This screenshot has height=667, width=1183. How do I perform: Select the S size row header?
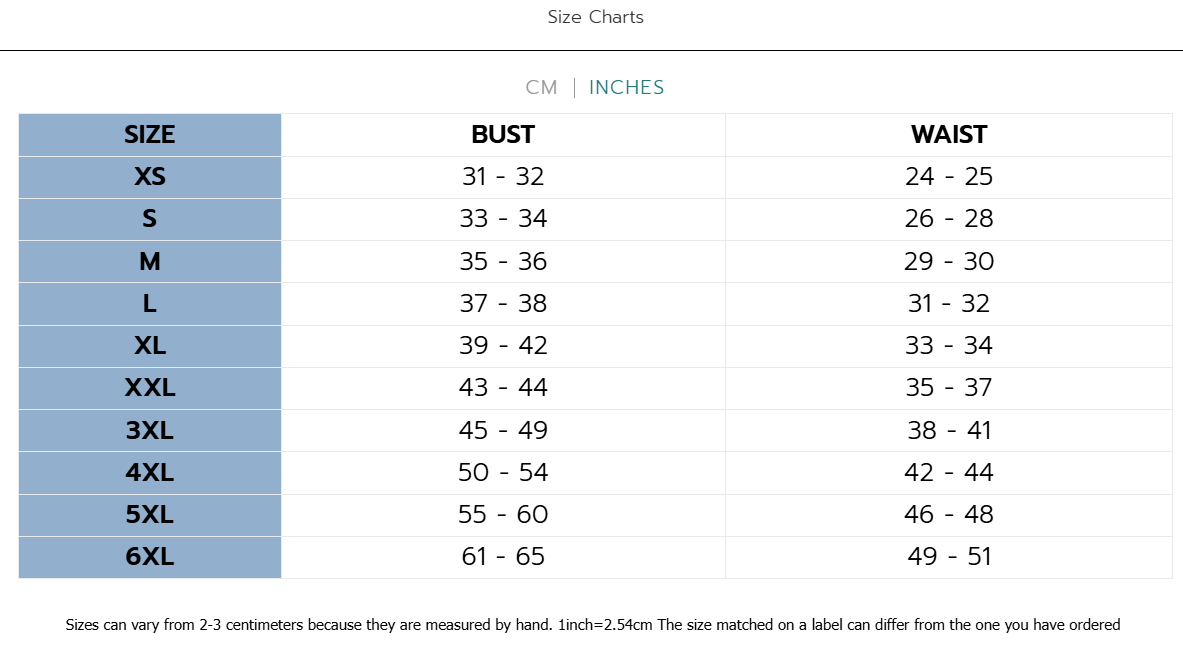coord(150,220)
